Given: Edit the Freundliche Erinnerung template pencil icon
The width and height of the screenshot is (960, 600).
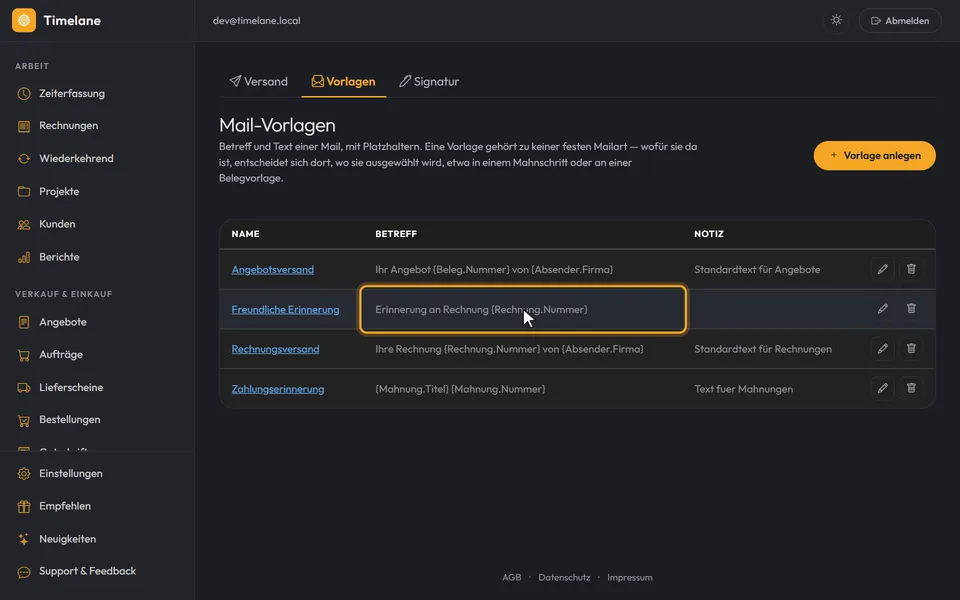Looking at the screenshot, I should point(882,309).
